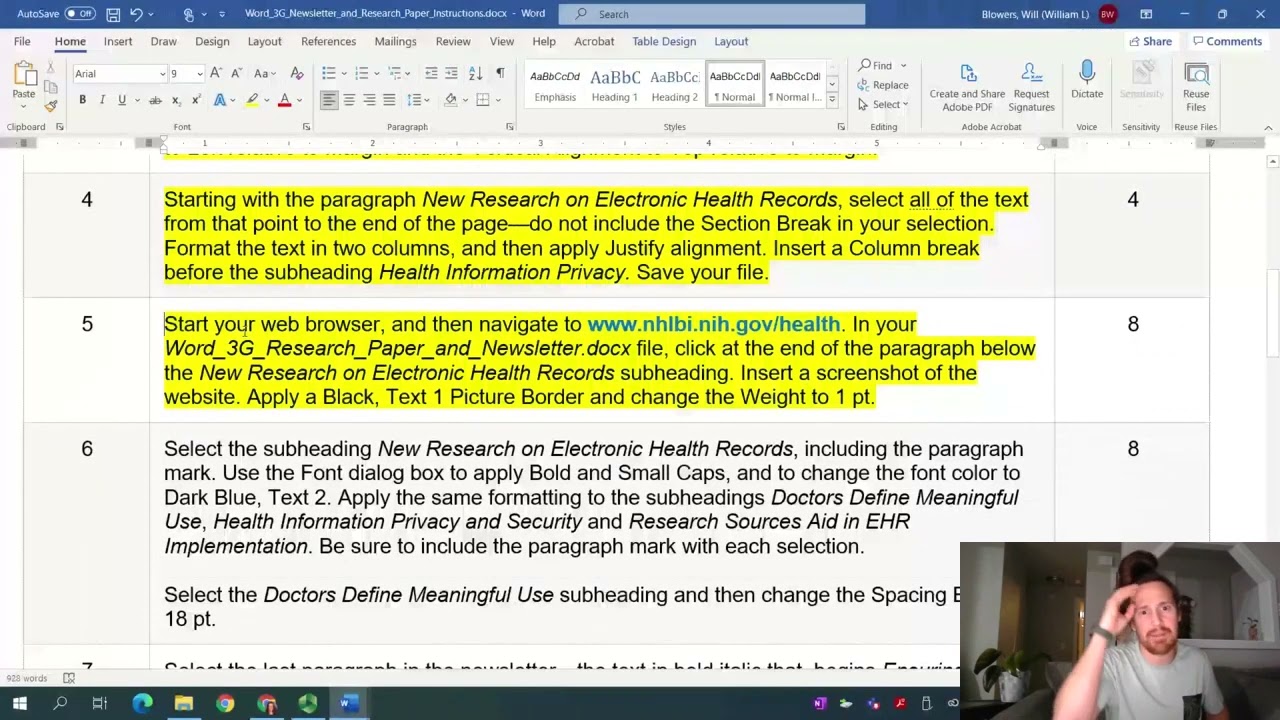Switch to the Design tab
1280x720 pixels.
(x=212, y=41)
